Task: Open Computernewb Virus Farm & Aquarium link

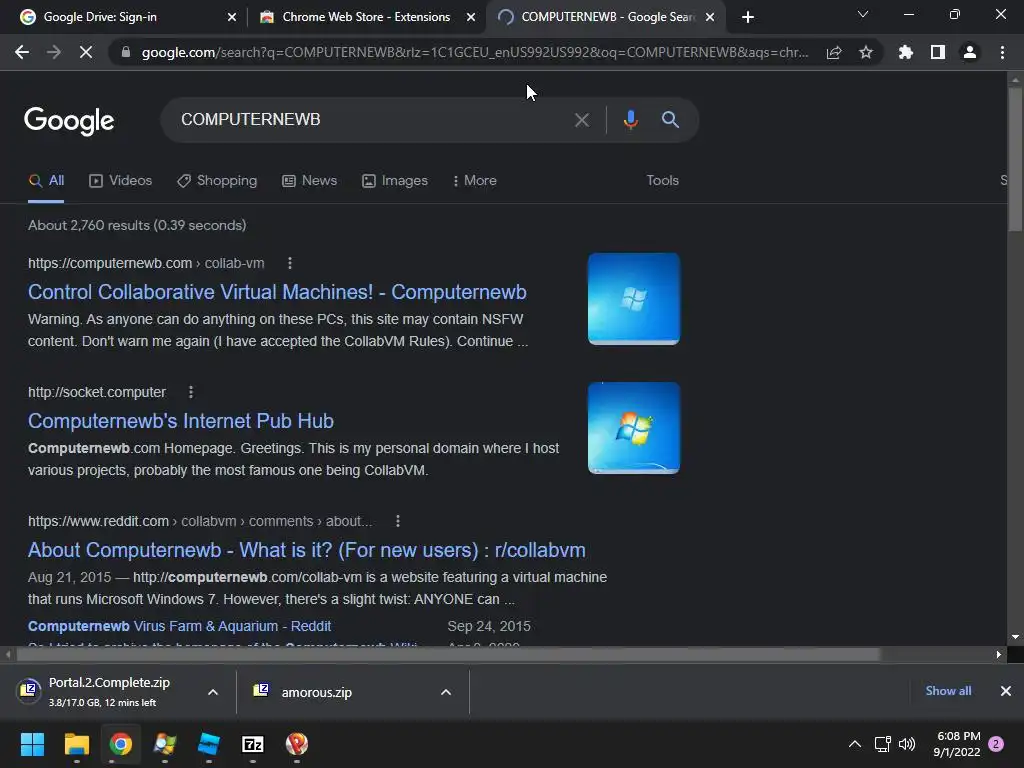Action: click(x=180, y=626)
